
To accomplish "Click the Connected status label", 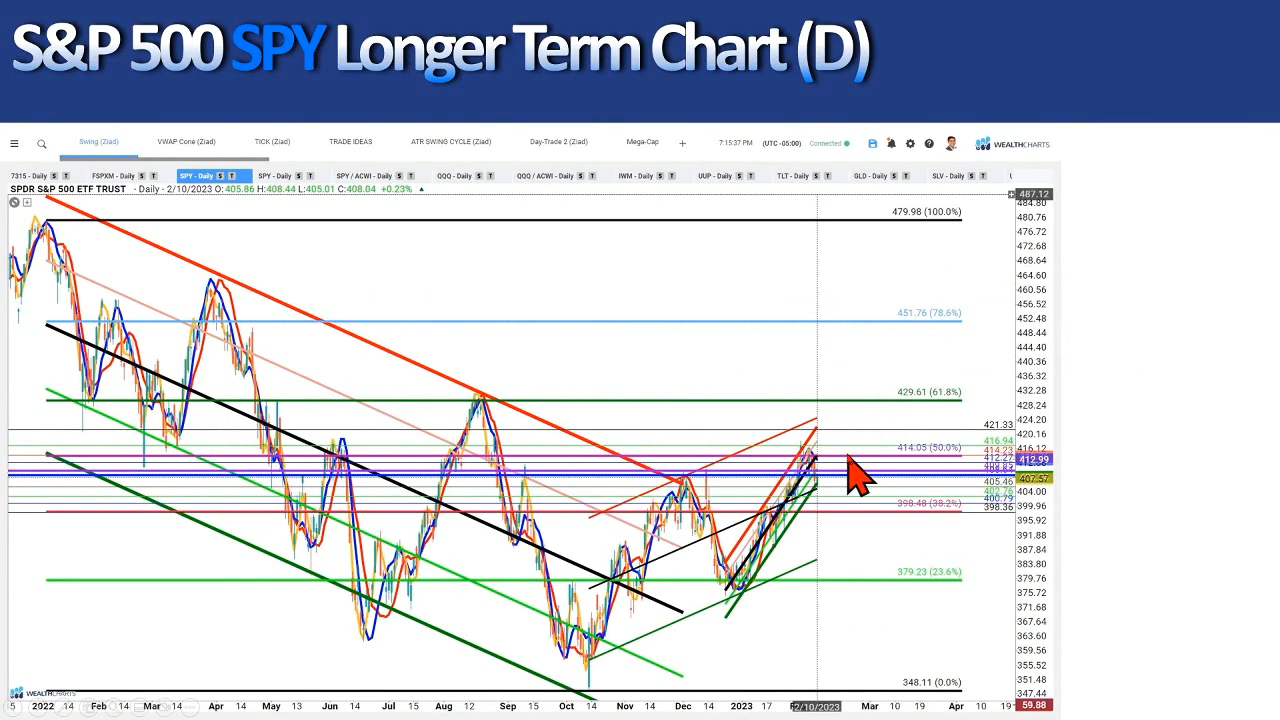I will click(x=825, y=143).
